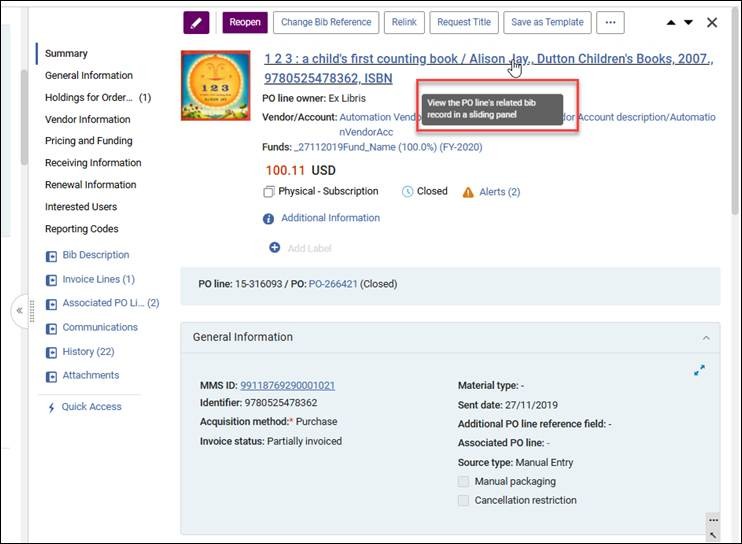Open Quick Access lightning shortcut
The height and width of the screenshot is (544, 742).
tap(51, 407)
